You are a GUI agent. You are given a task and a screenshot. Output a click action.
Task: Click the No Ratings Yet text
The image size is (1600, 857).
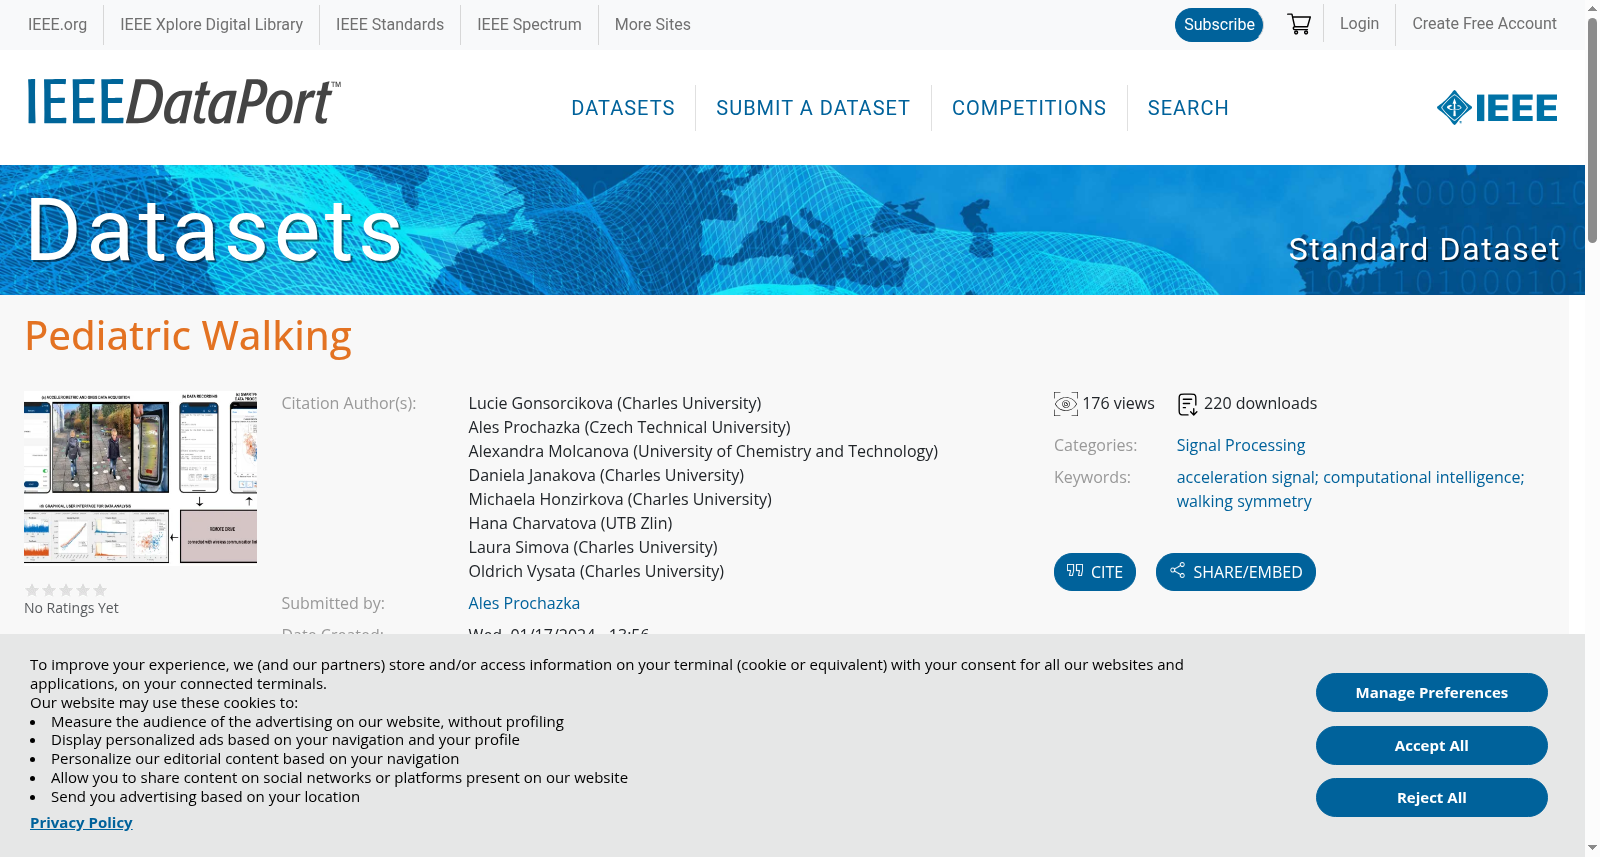(71, 608)
